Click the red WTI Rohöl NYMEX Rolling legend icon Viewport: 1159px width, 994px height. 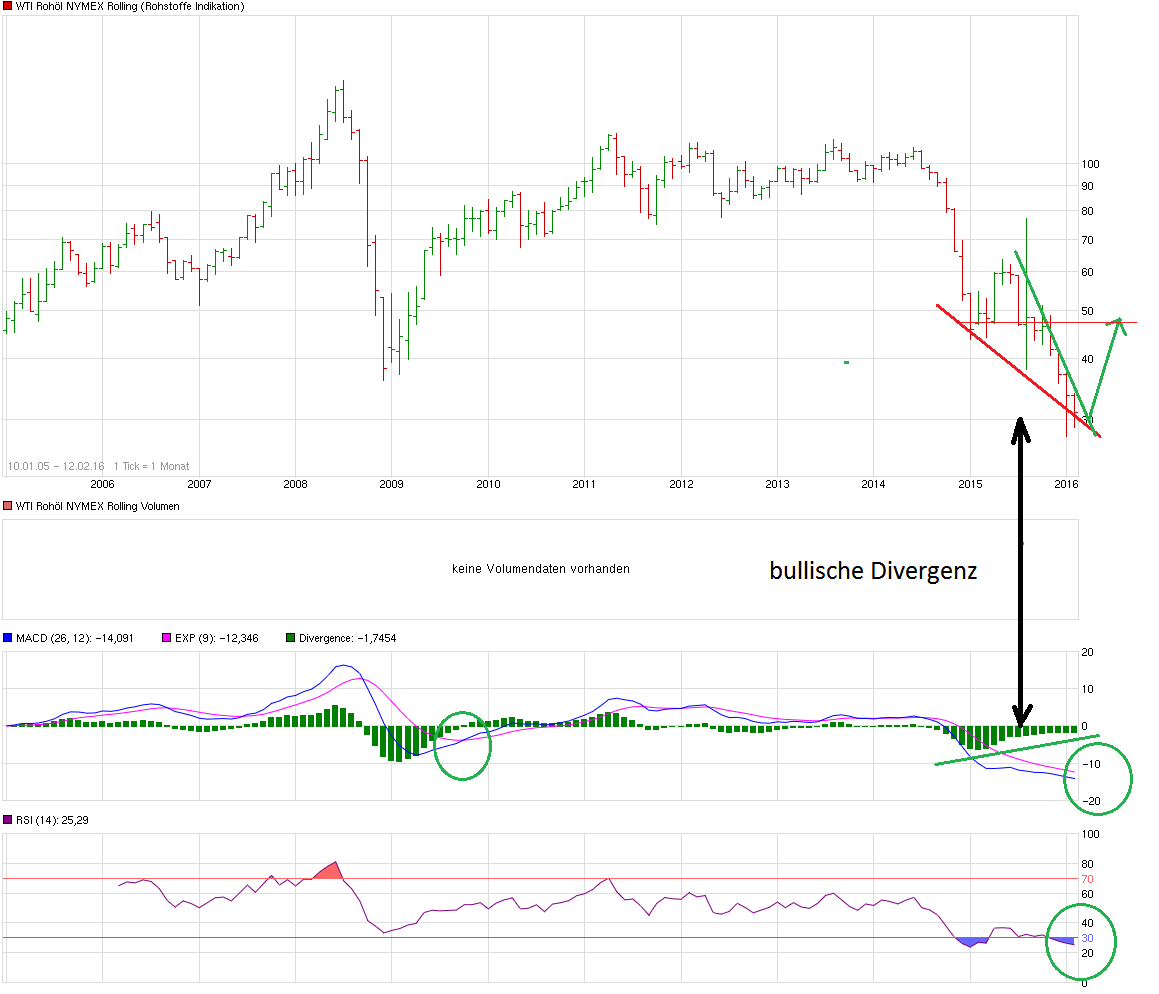click(x=7, y=7)
